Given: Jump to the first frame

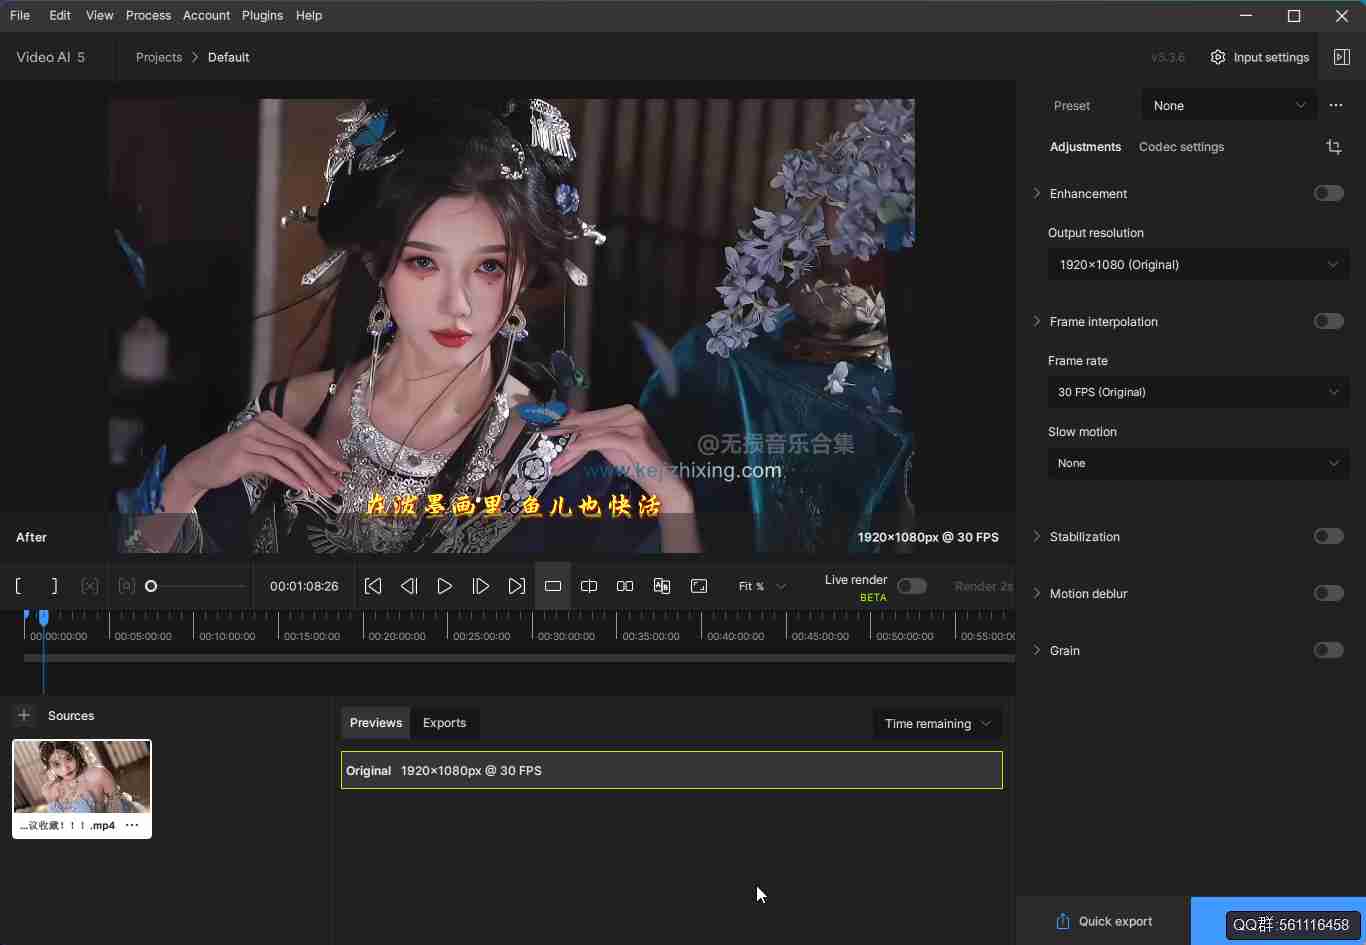Looking at the screenshot, I should pyautogui.click(x=373, y=586).
